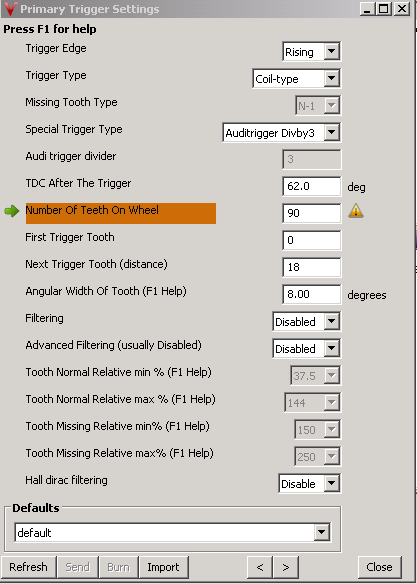Click the Close button at bottom
Image resolution: width=417 pixels, height=584 pixels.
coord(379,567)
